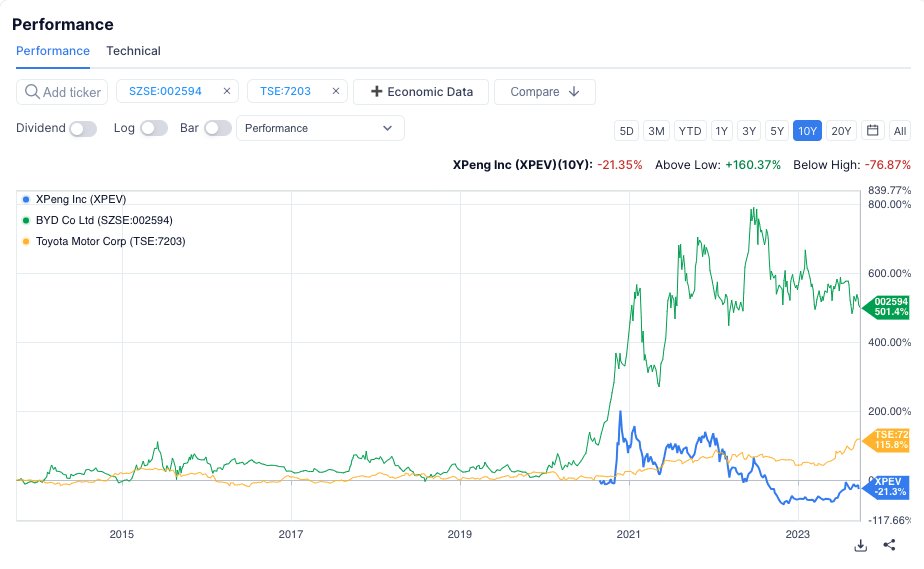Open the Economic Data button

(x=421, y=92)
